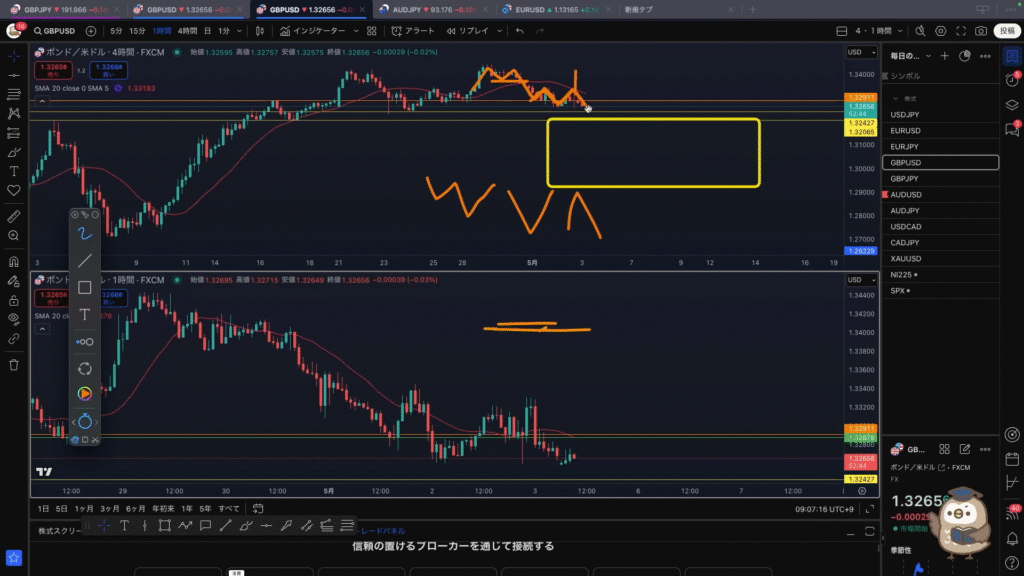The height and width of the screenshot is (576, 1024).
Task: Select the すべて date range
Action: tap(229, 509)
